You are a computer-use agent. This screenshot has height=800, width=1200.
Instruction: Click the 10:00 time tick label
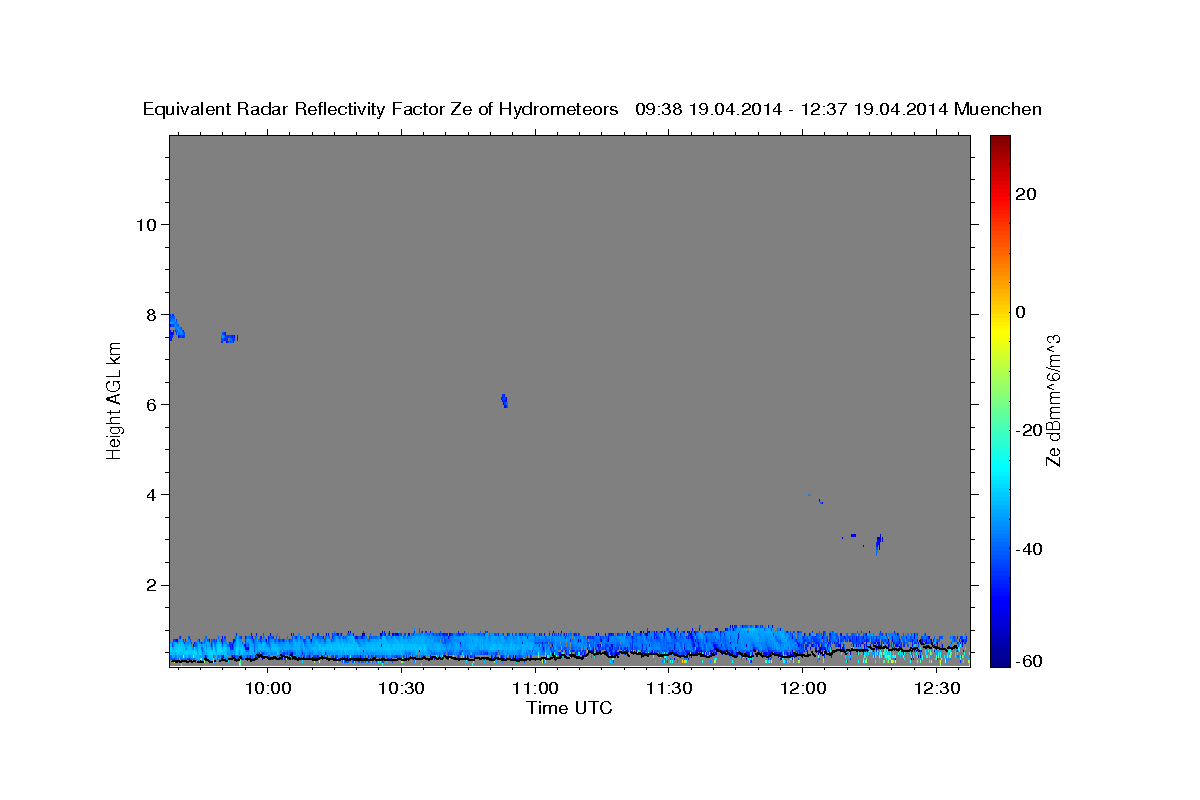click(268, 689)
